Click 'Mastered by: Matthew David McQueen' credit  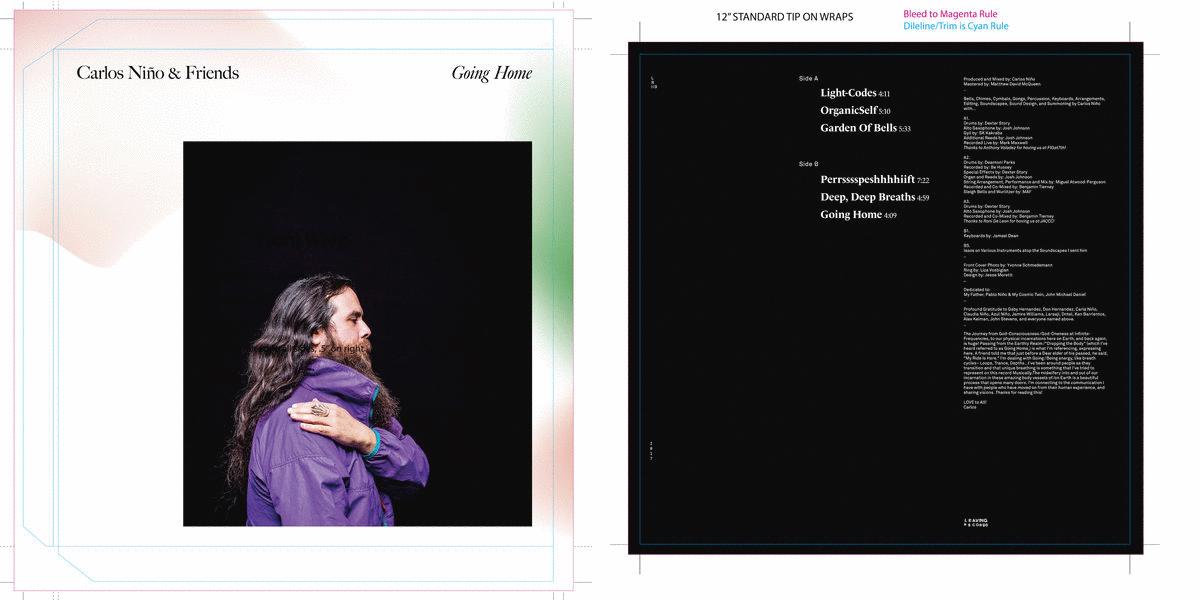click(1002, 84)
